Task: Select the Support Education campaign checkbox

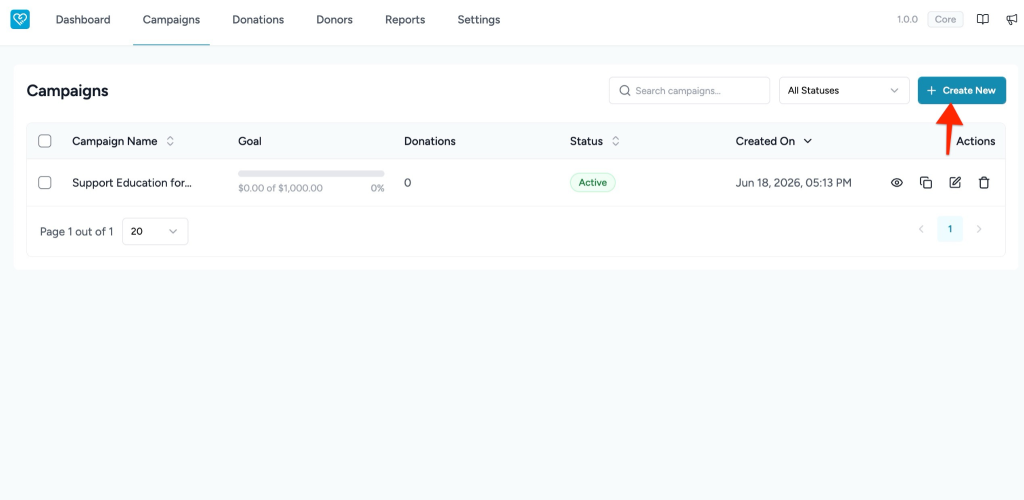Action: pos(44,183)
